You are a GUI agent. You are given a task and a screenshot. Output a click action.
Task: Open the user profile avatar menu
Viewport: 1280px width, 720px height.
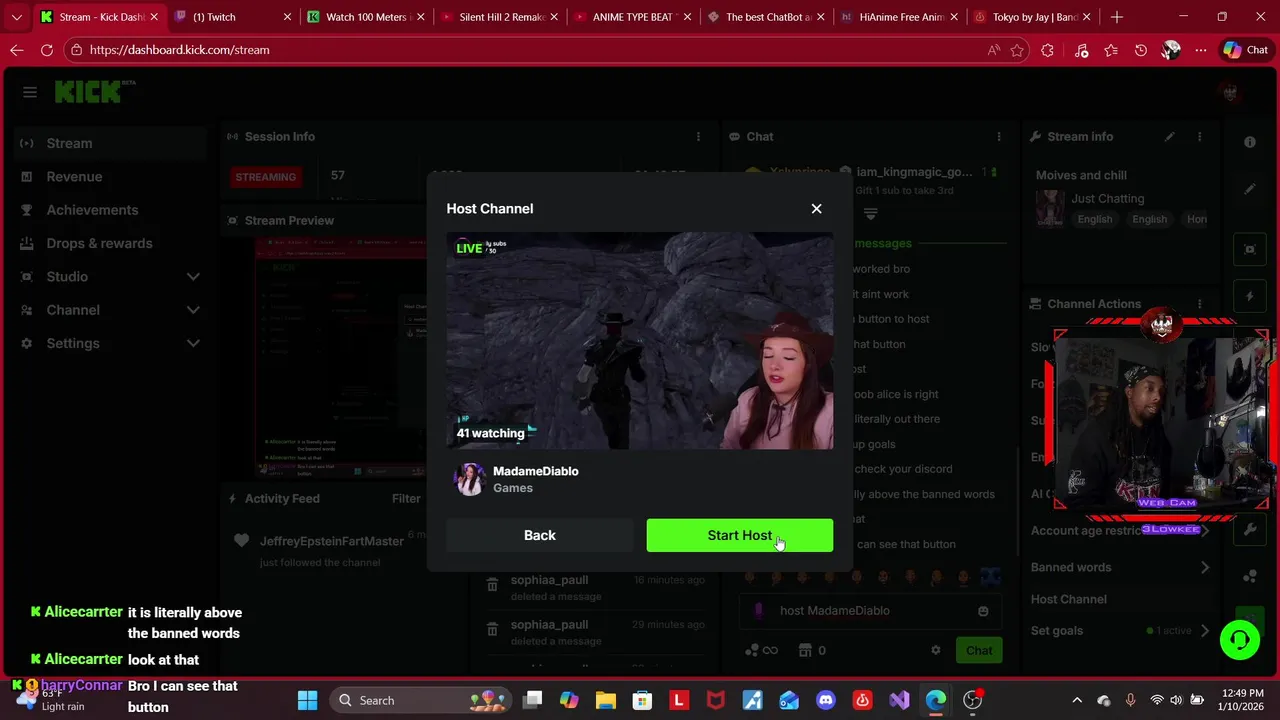[1230, 92]
